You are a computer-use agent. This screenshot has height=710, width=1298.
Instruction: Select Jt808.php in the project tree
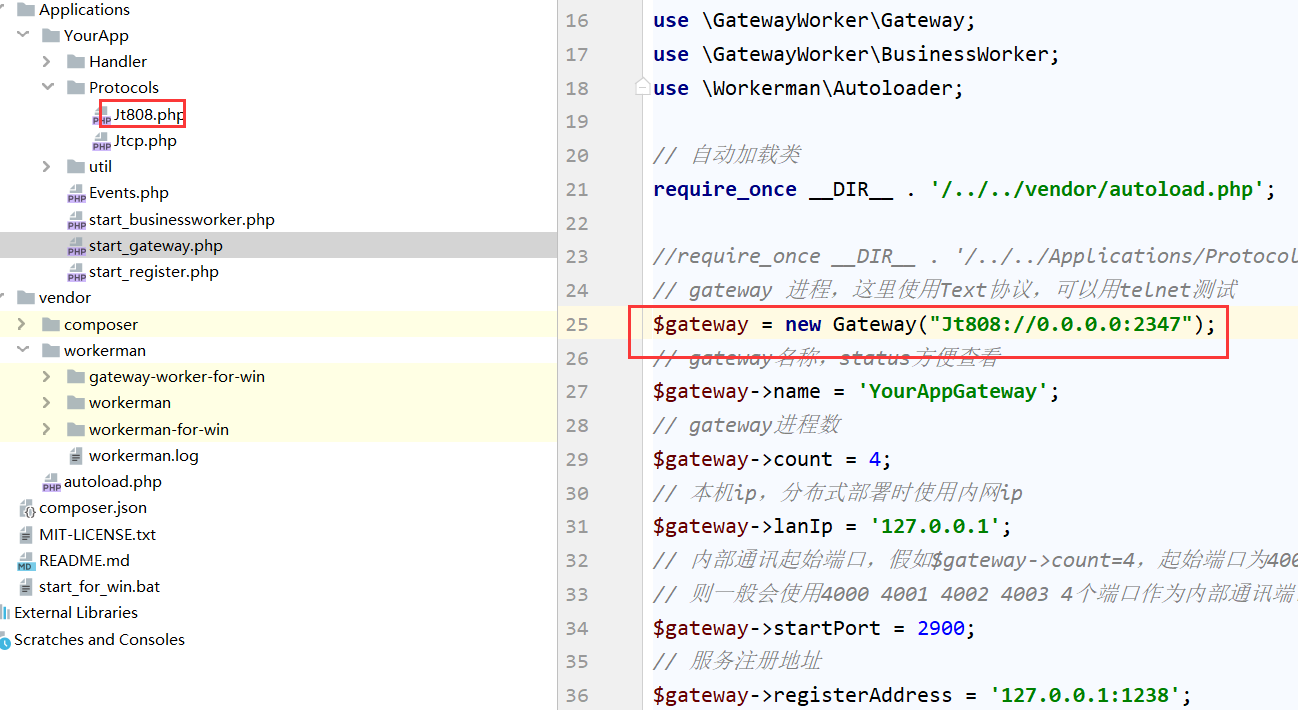click(x=149, y=114)
